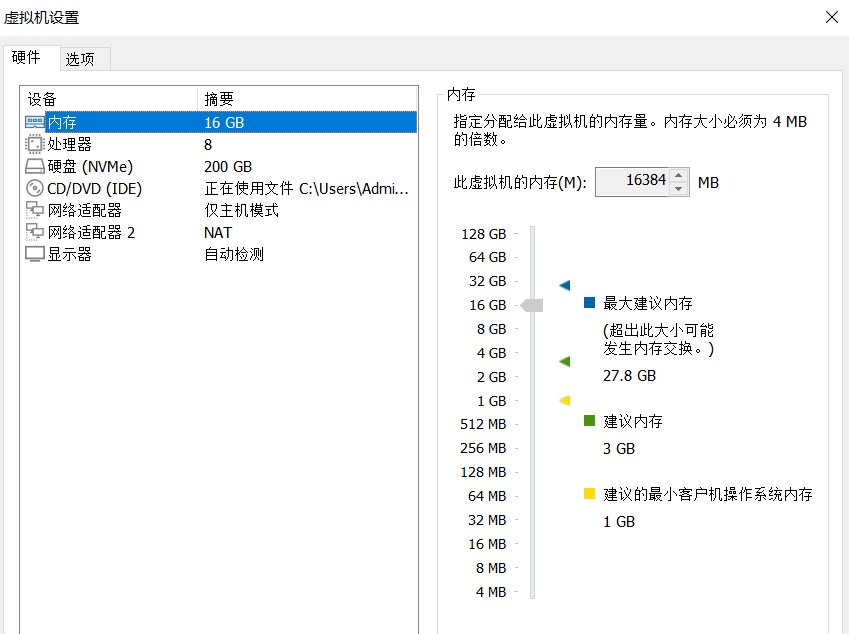Click the memory slider thumb at 16 GB

532,305
